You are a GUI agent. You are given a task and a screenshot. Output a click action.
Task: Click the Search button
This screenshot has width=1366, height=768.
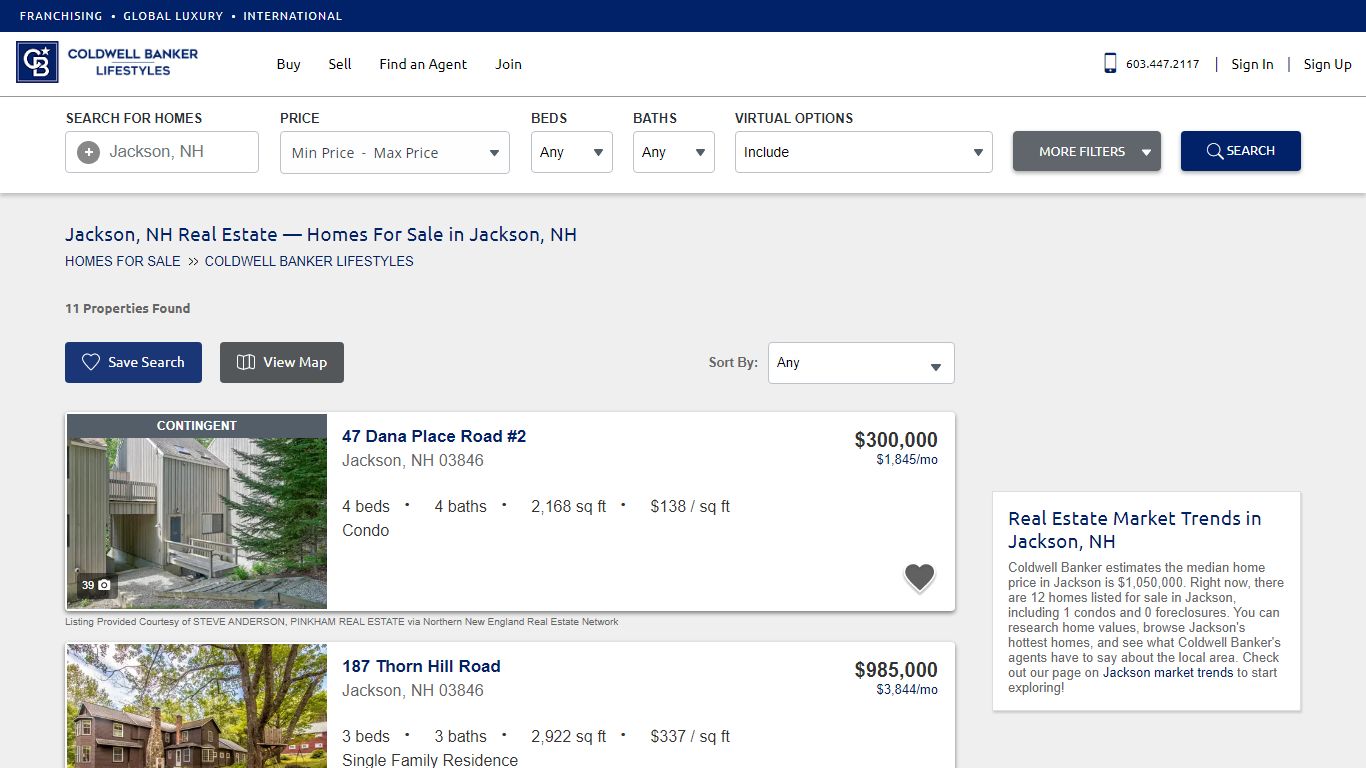(1241, 151)
